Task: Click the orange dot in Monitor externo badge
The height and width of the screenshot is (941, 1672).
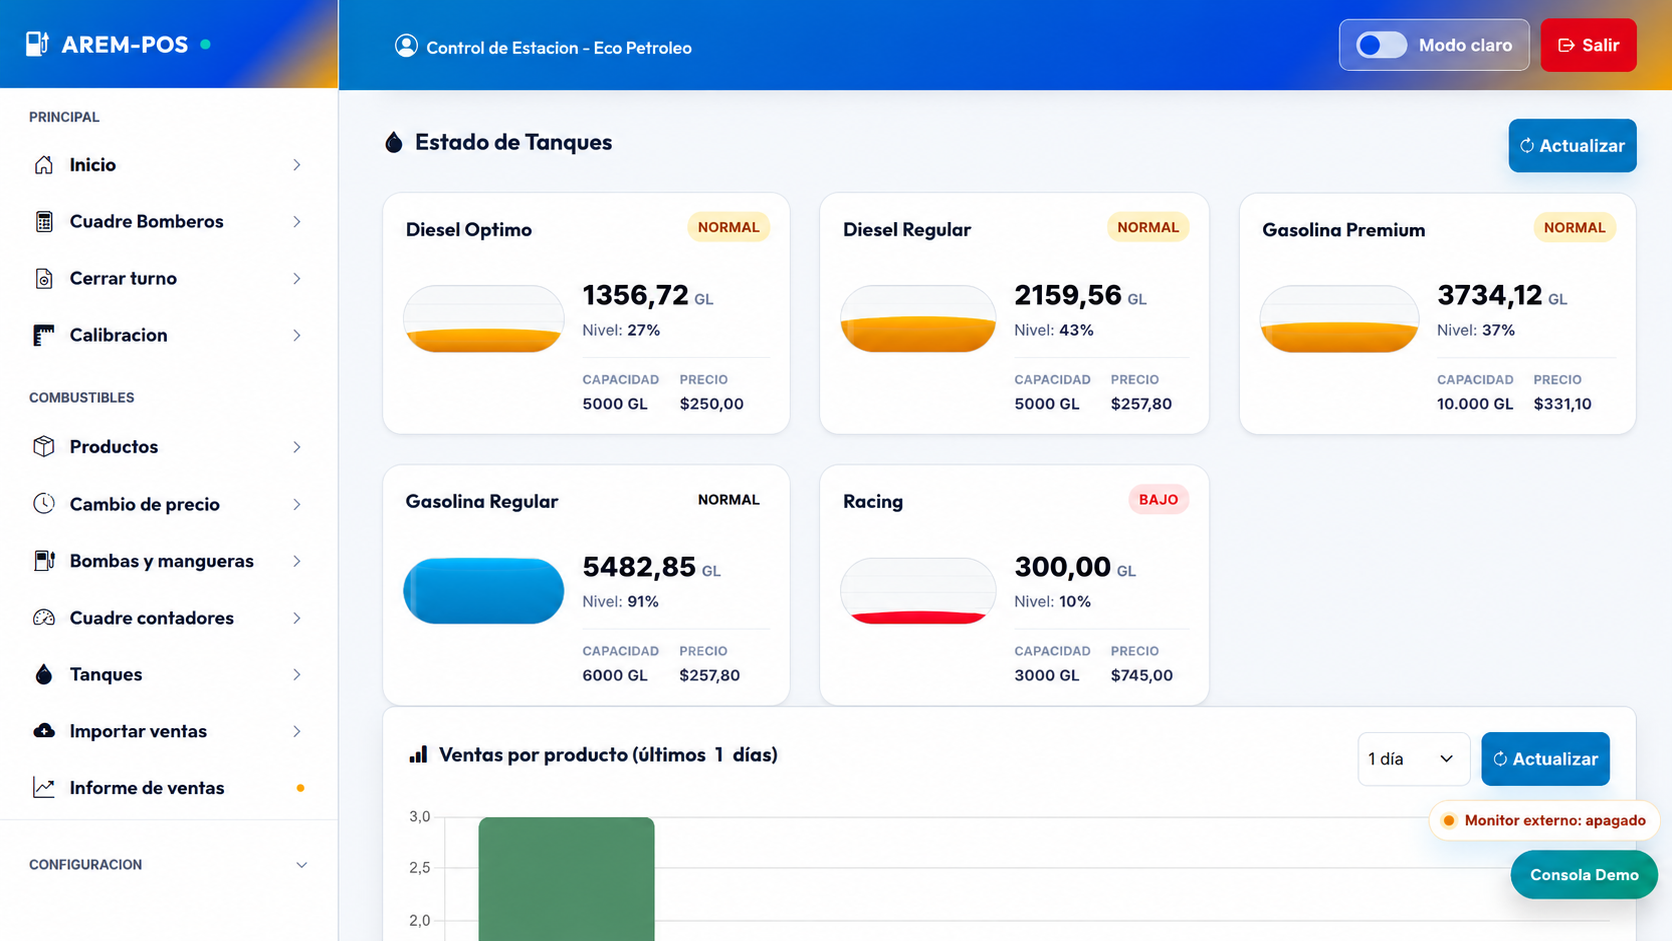Action: tap(1449, 821)
